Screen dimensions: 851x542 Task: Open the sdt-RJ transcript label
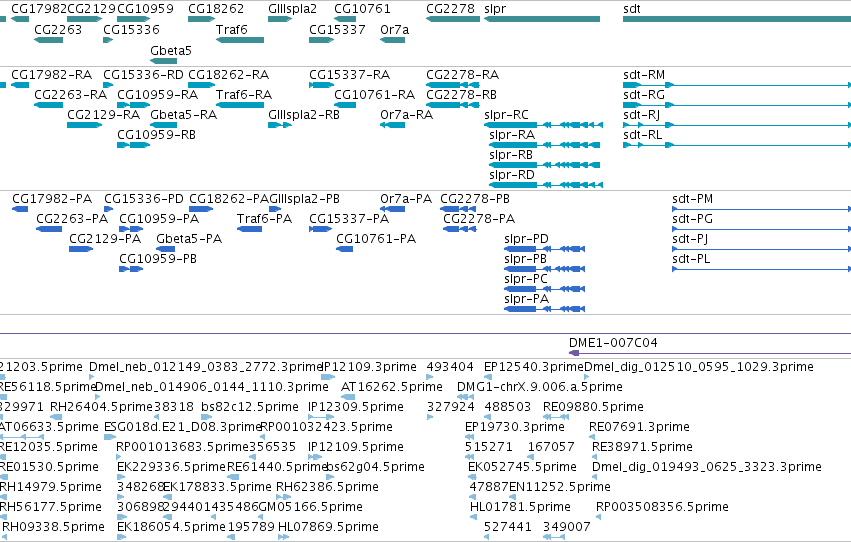pos(642,114)
